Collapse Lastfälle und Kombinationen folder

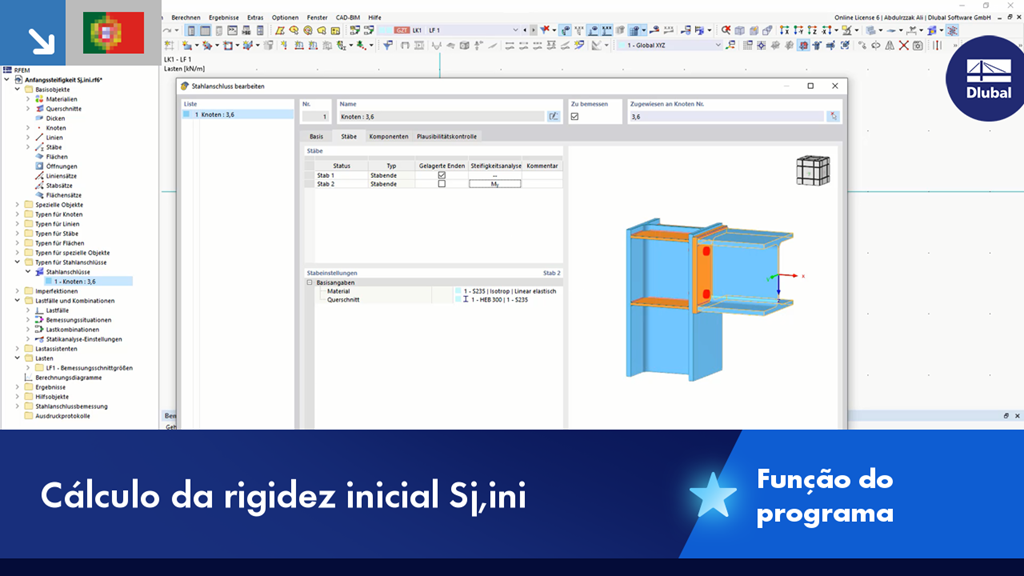point(18,300)
